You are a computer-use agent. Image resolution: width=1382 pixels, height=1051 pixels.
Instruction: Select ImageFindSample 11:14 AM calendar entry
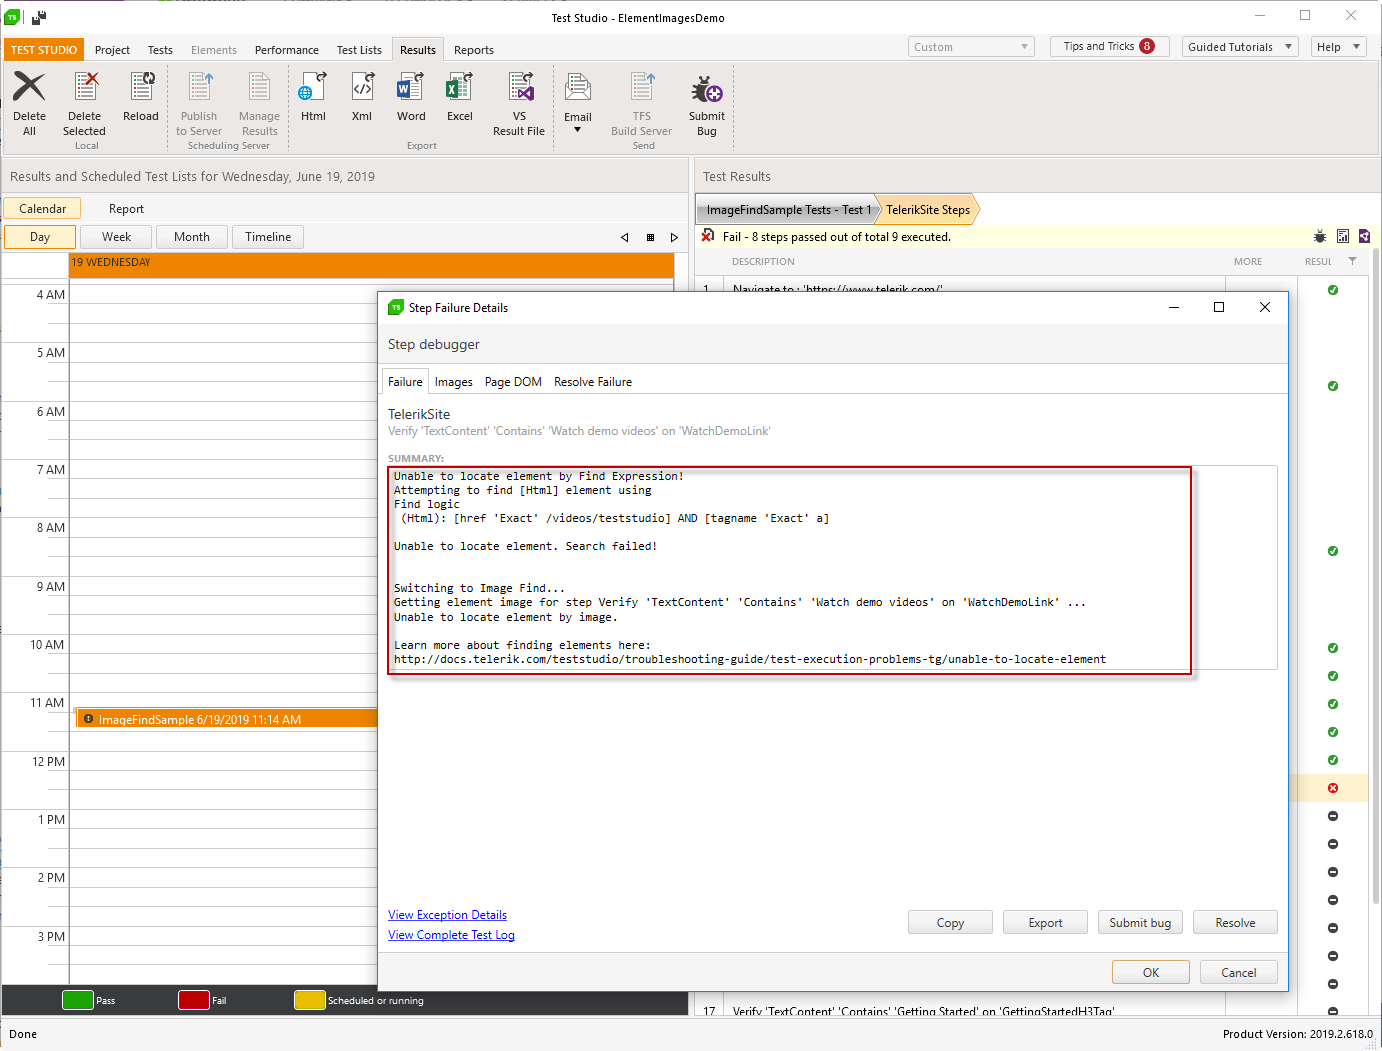point(227,719)
